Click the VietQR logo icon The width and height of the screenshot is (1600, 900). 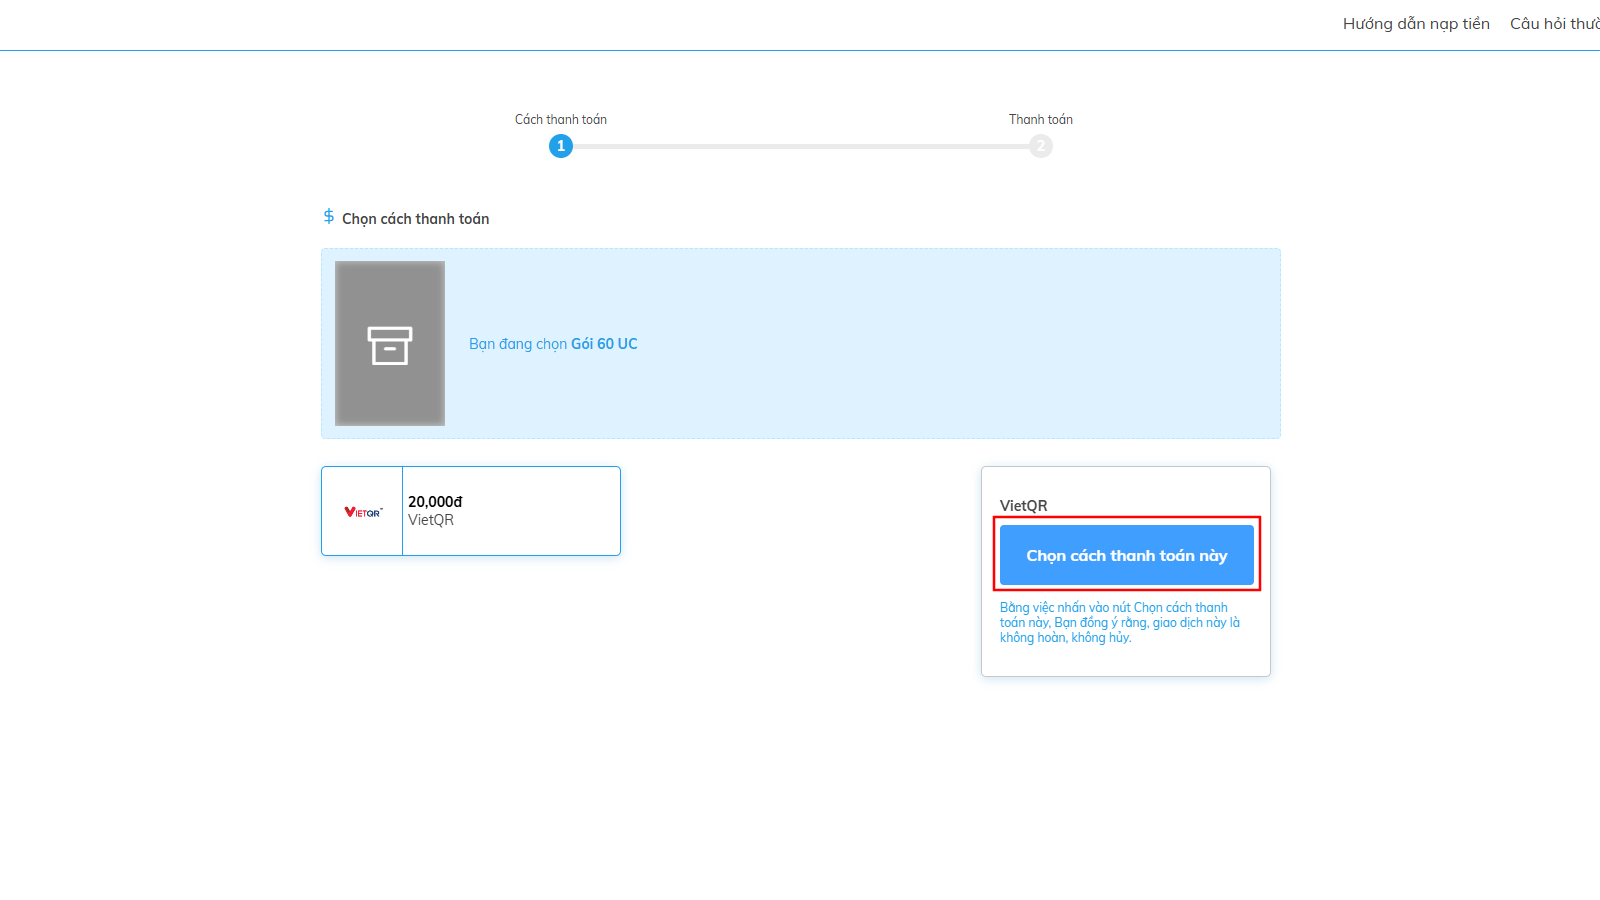click(x=363, y=512)
